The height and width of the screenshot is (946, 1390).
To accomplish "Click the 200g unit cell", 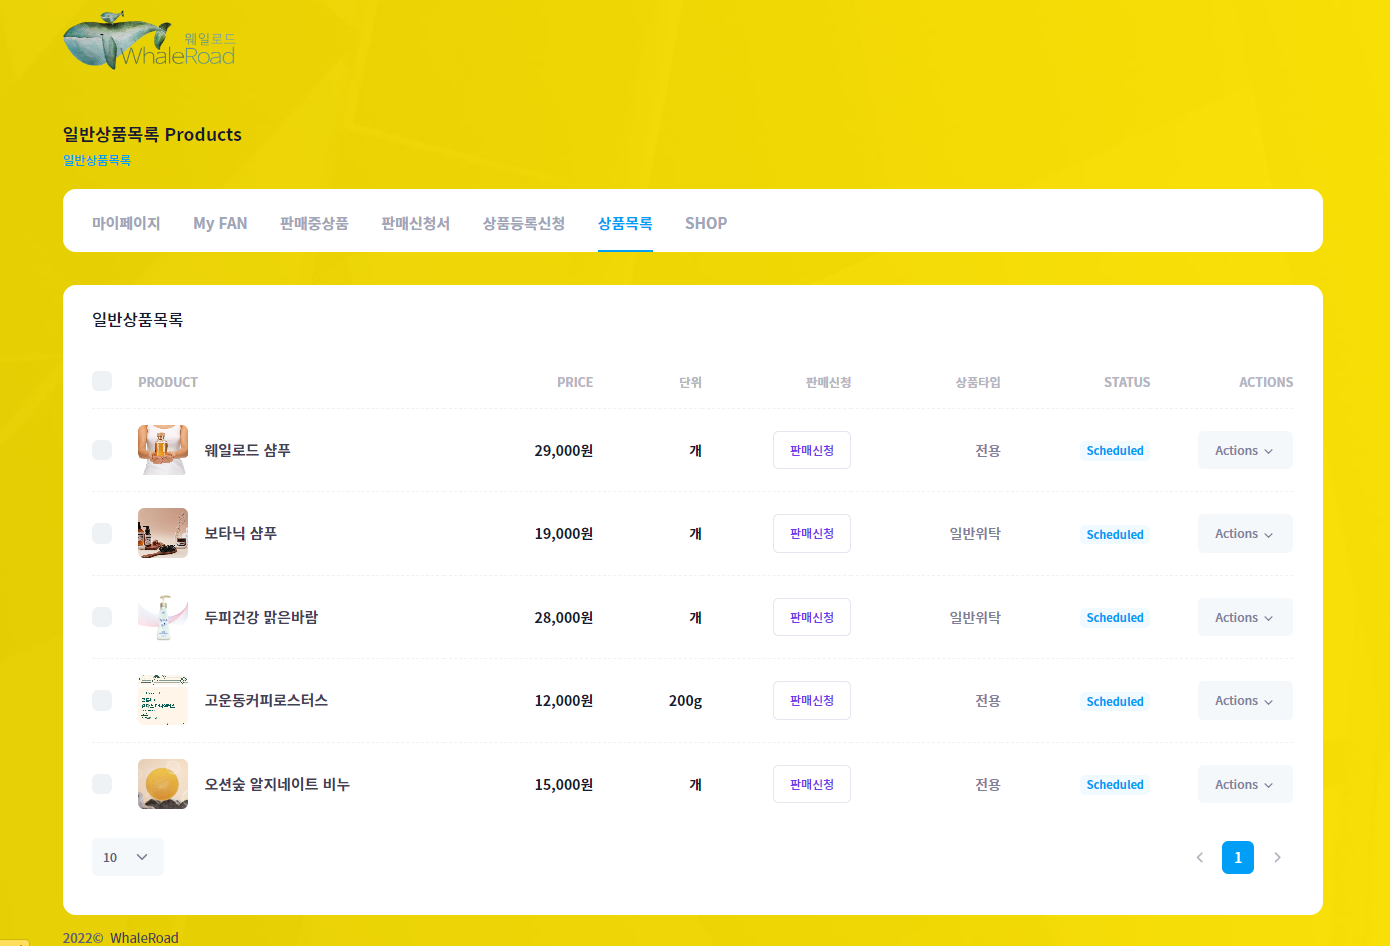I will (x=685, y=700).
